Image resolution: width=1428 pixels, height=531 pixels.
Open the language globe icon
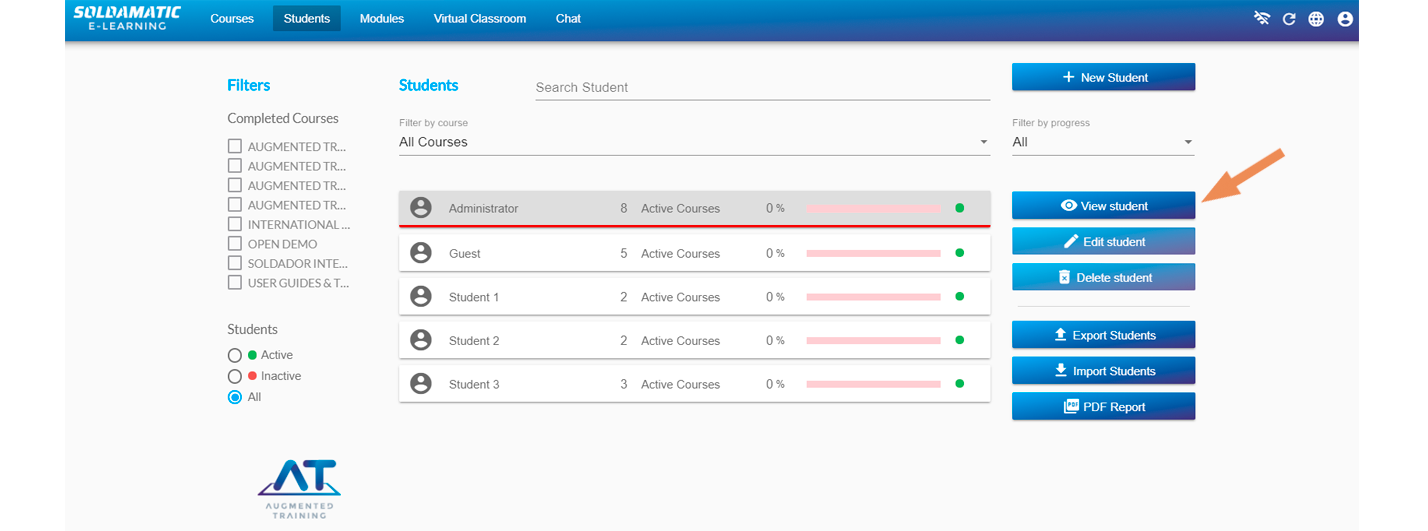1316,19
